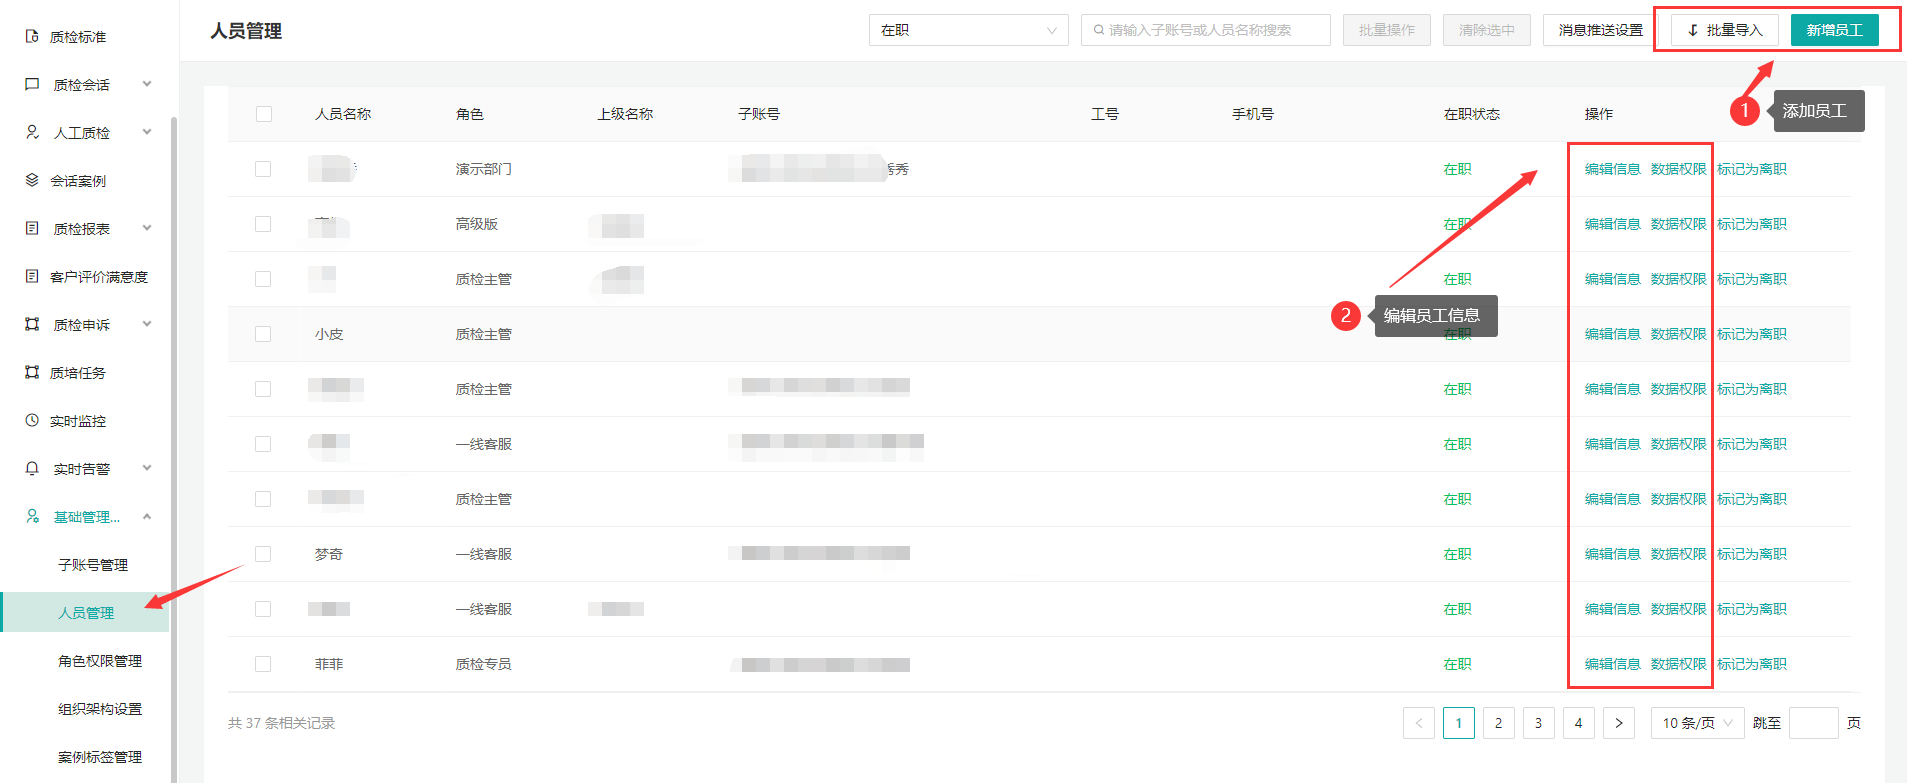This screenshot has width=1907, height=783.
Task: Click the 实时监控 clock icon
Action: coord(32,420)
